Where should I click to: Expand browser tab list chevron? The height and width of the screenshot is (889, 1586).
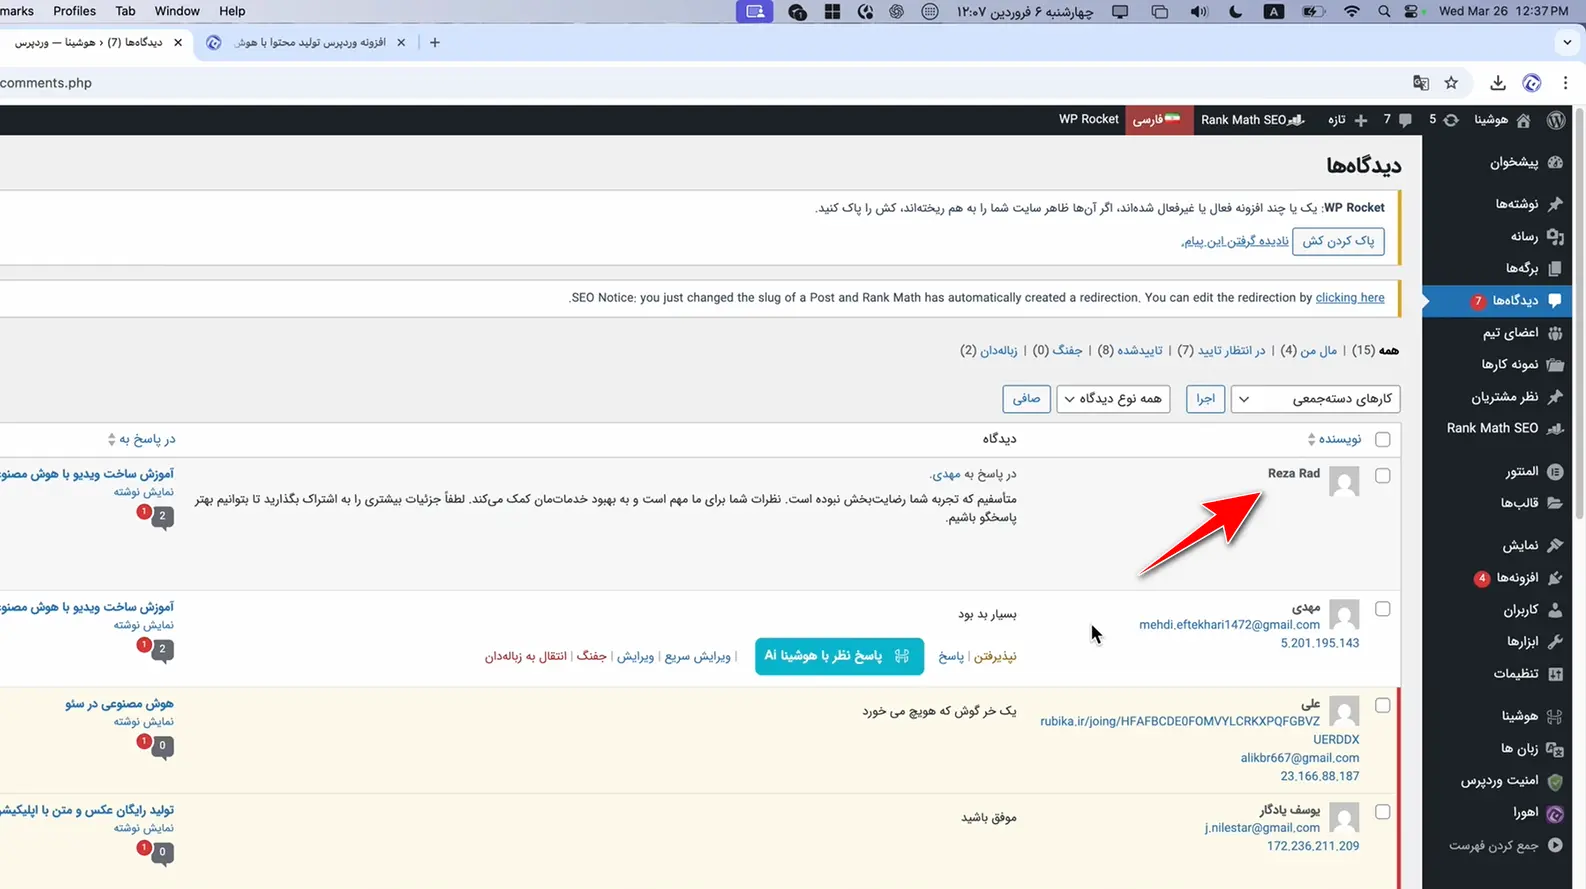point(1567,43)
